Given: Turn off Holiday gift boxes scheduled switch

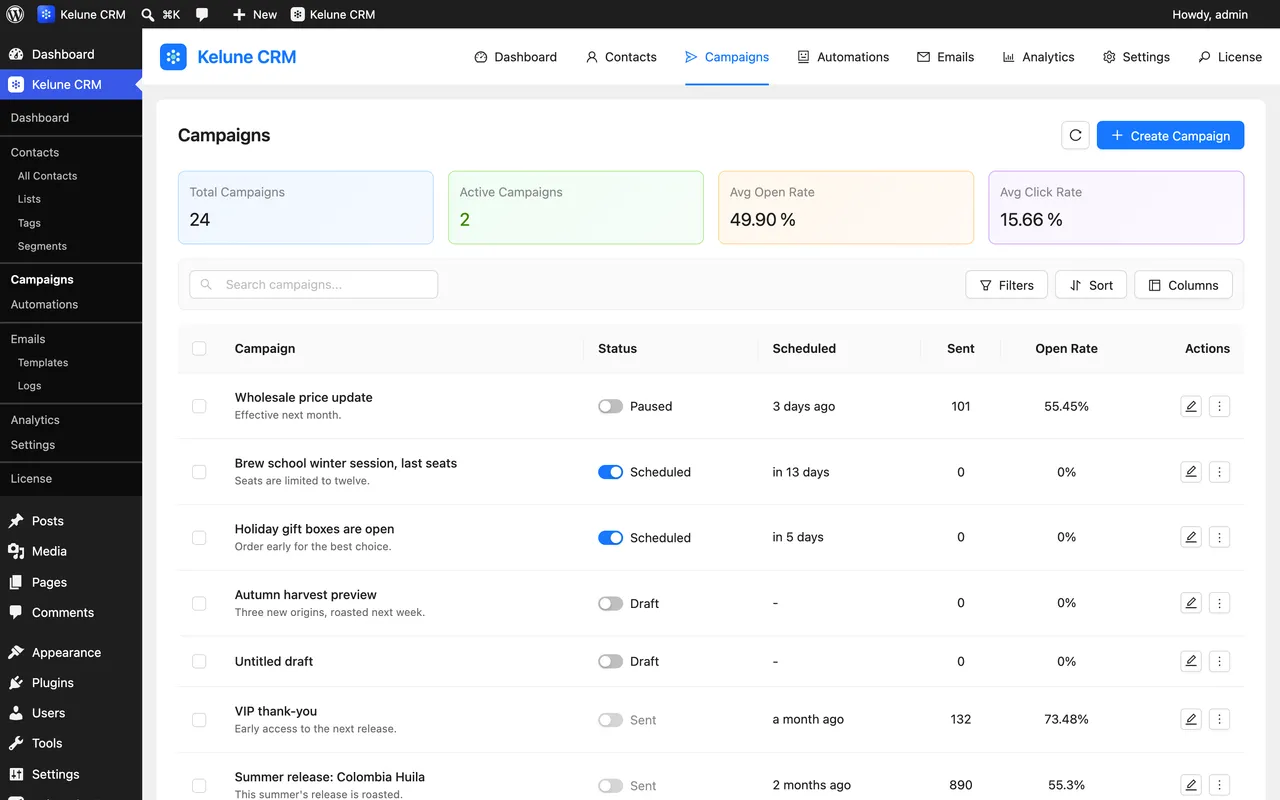Looking at the screenshot, I should pyautogui.click(x=610, y=538).
